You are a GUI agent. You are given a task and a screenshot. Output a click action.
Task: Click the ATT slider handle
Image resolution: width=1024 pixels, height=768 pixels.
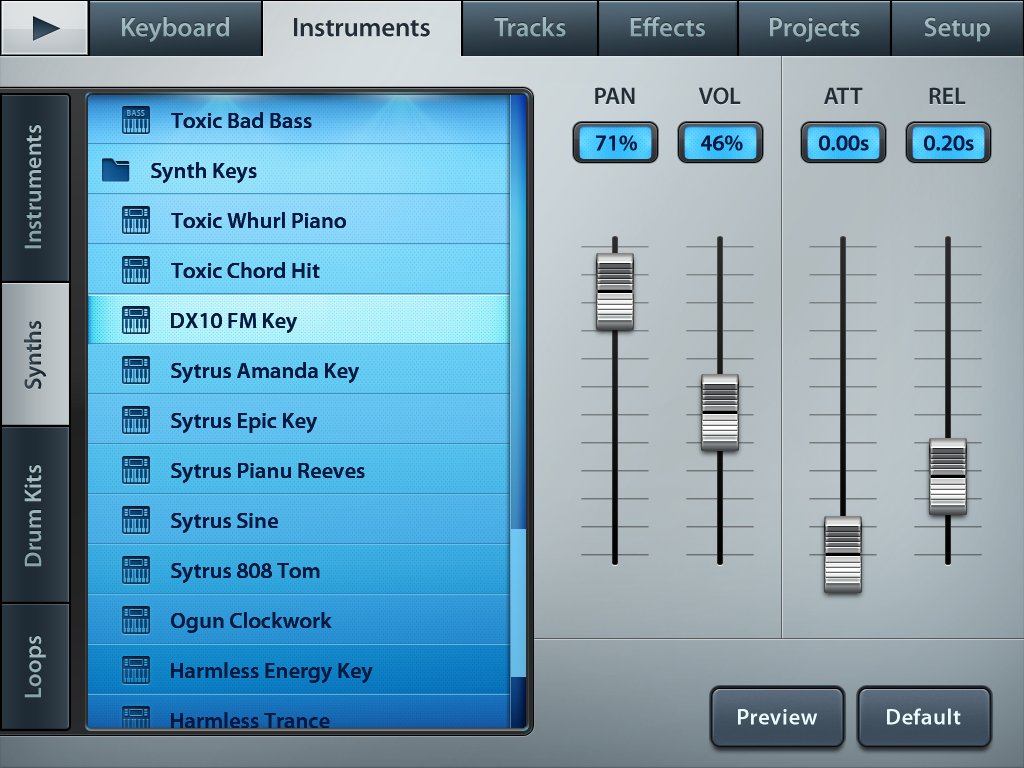[x=842, y=555]
